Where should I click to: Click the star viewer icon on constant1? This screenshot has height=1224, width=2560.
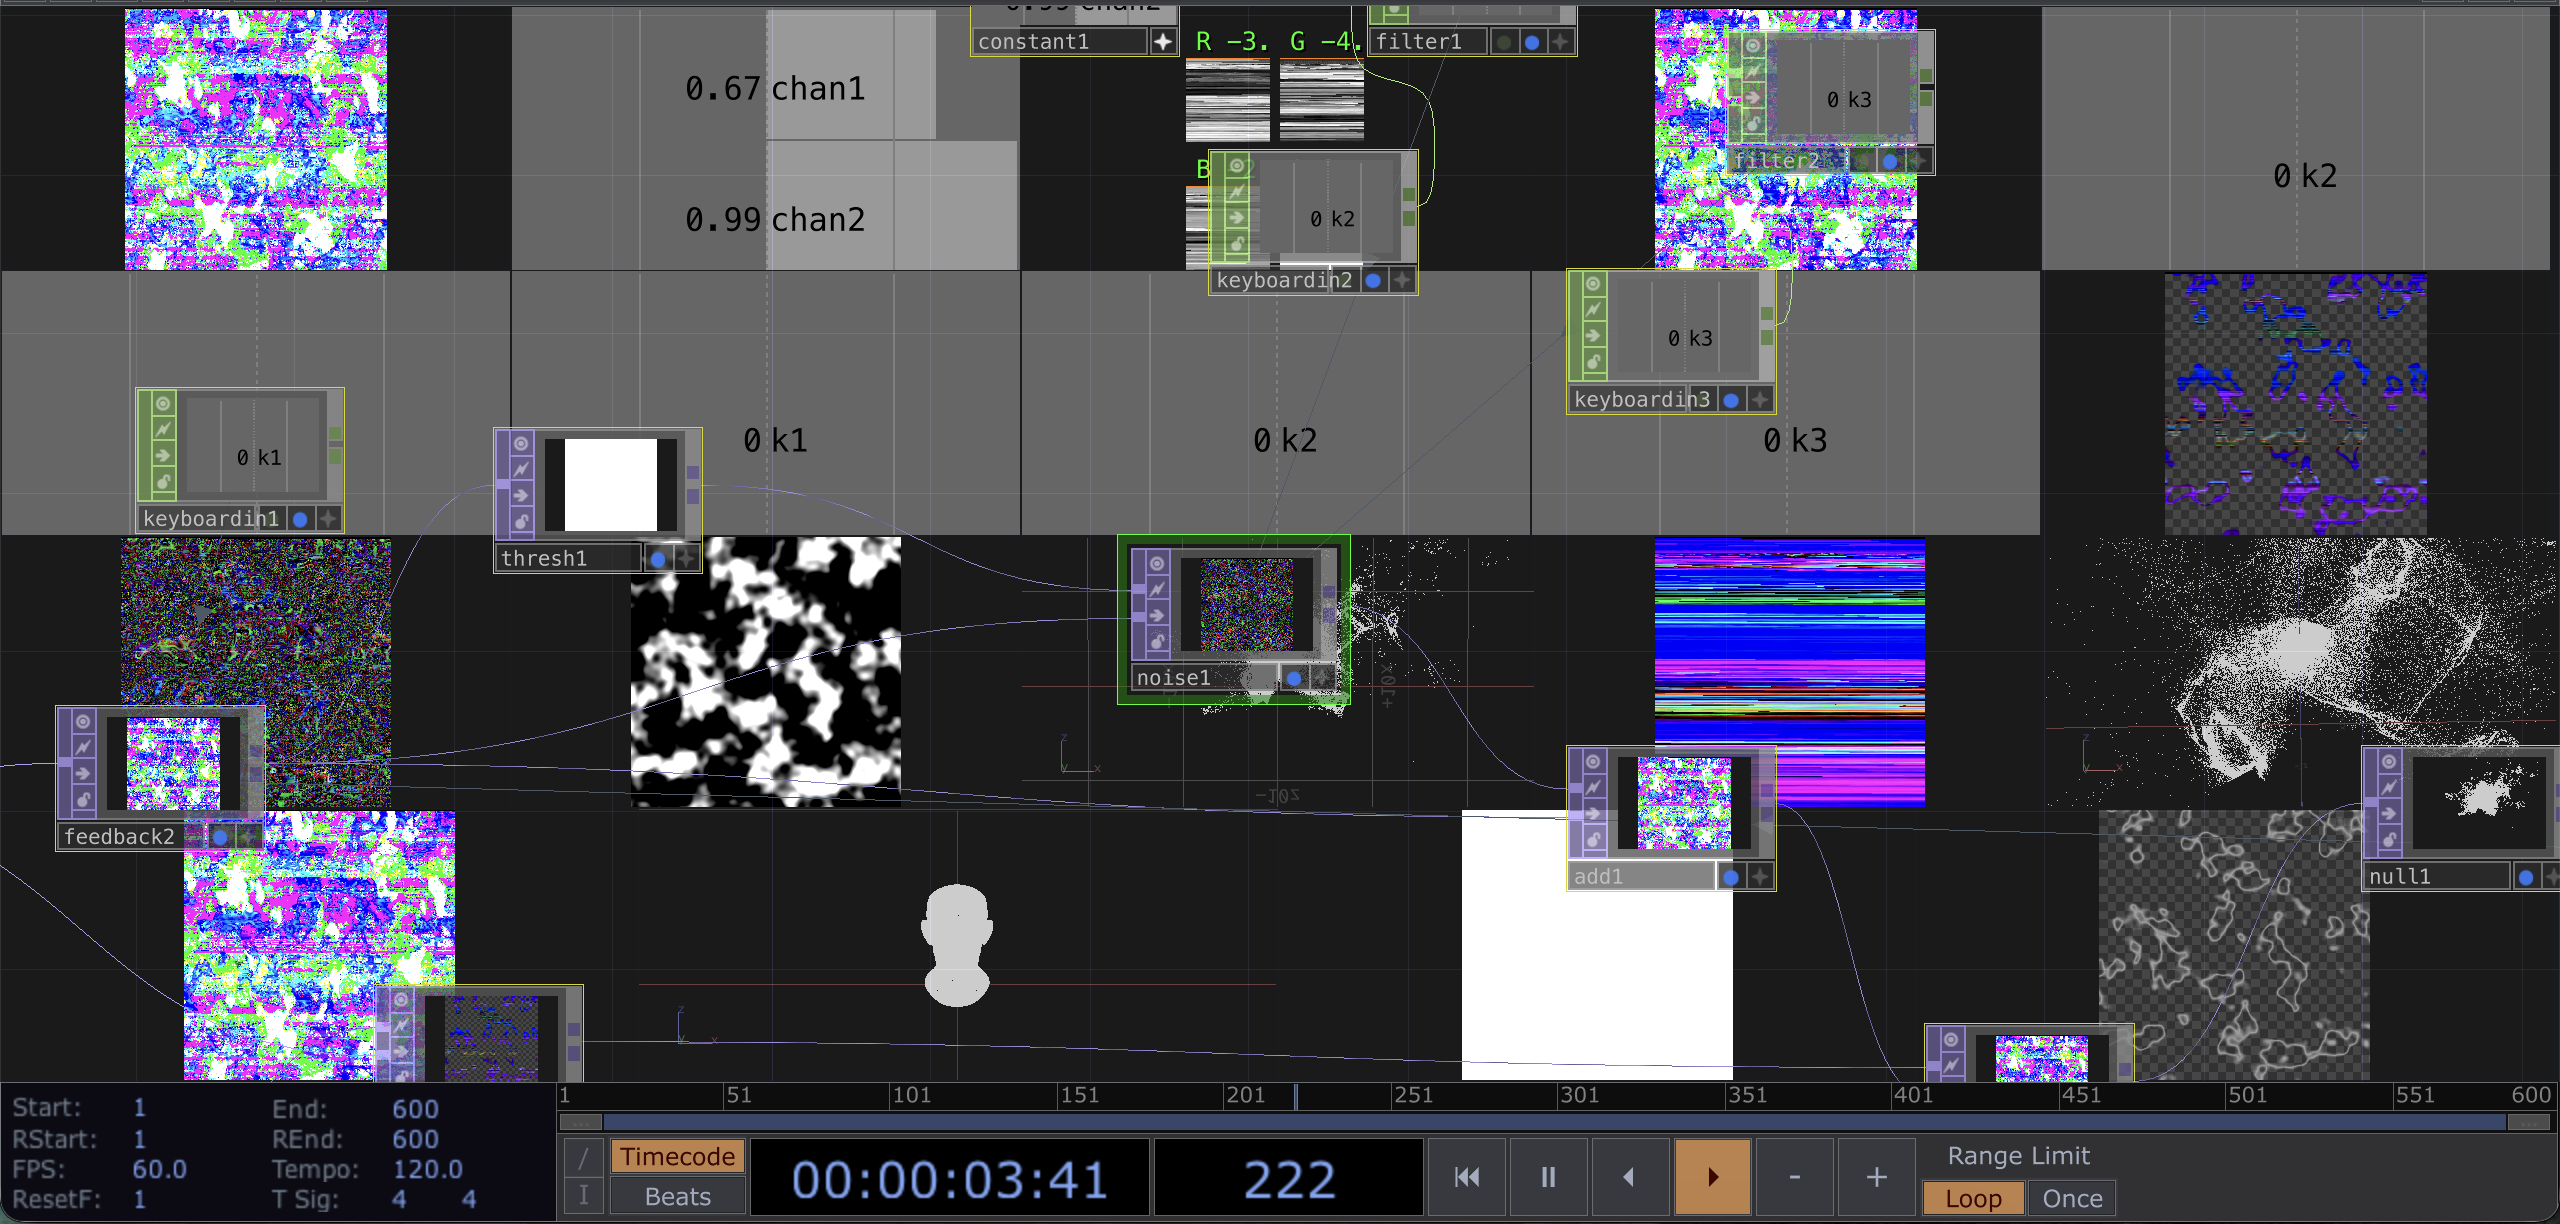tap(1162, 42)
